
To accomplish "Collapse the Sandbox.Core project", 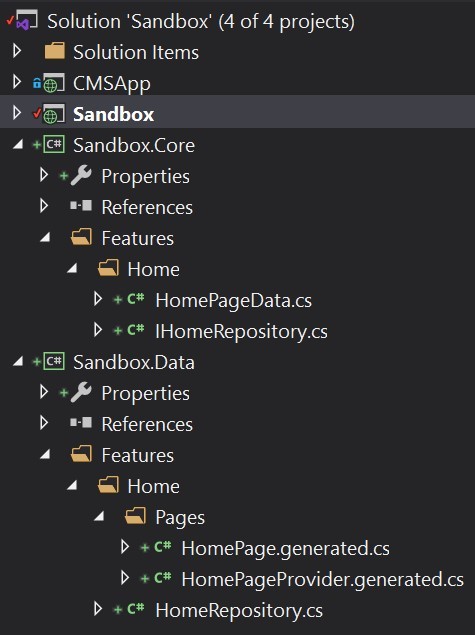I will coord(18,144).
